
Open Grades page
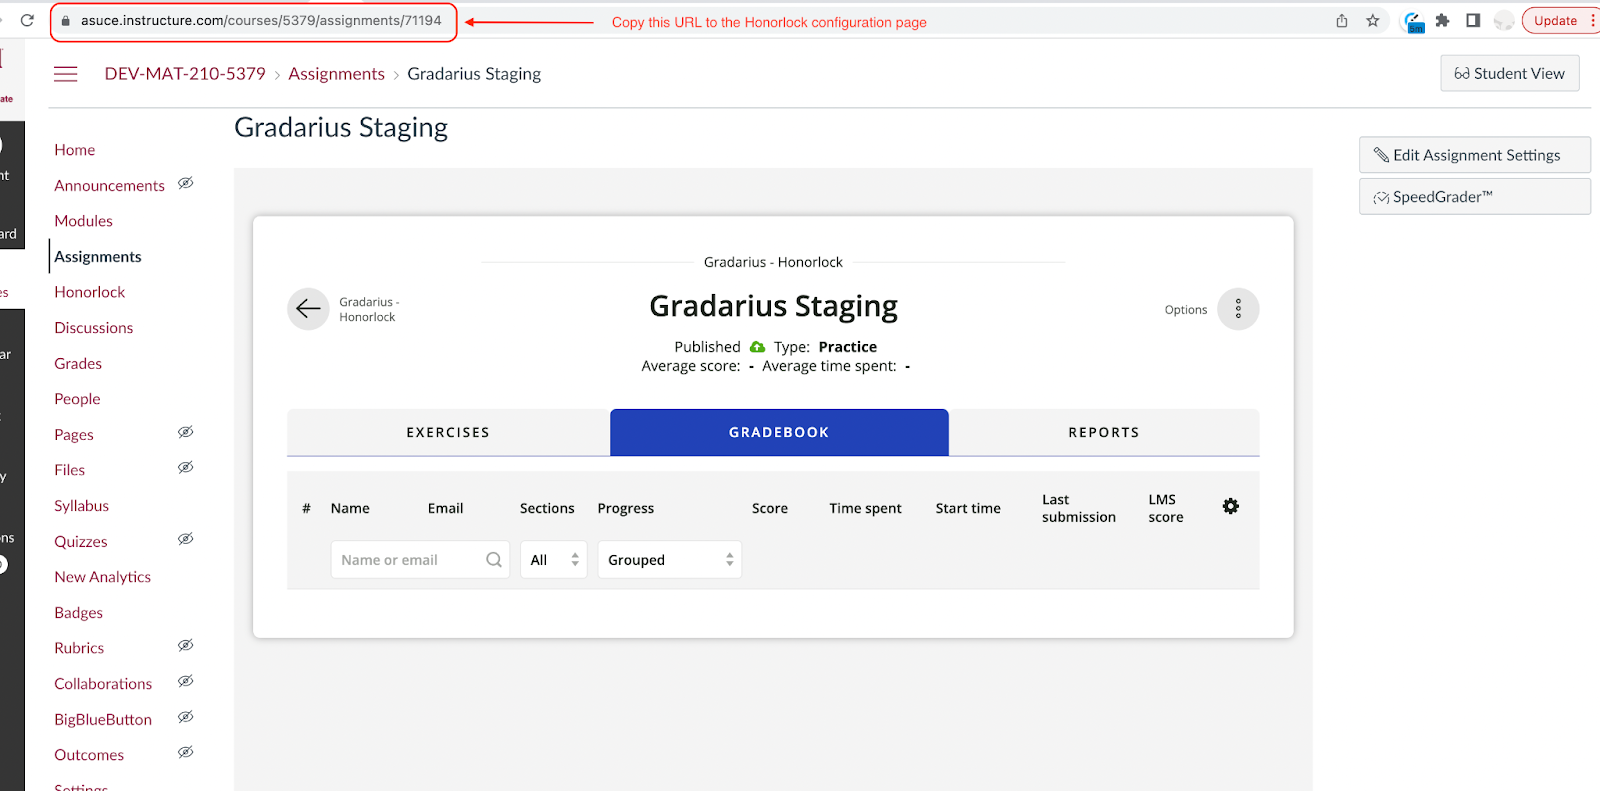[78, 364]
